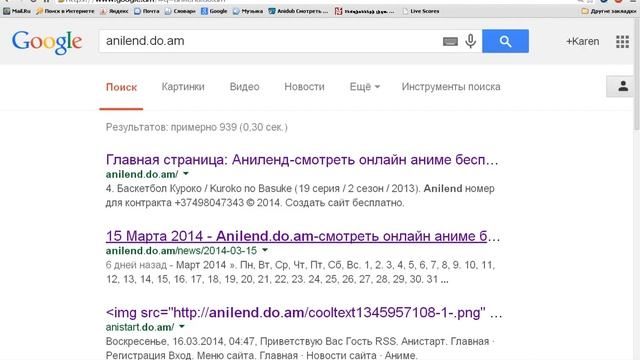Open the Поиск в Интернете bookmark

[65, 11]
